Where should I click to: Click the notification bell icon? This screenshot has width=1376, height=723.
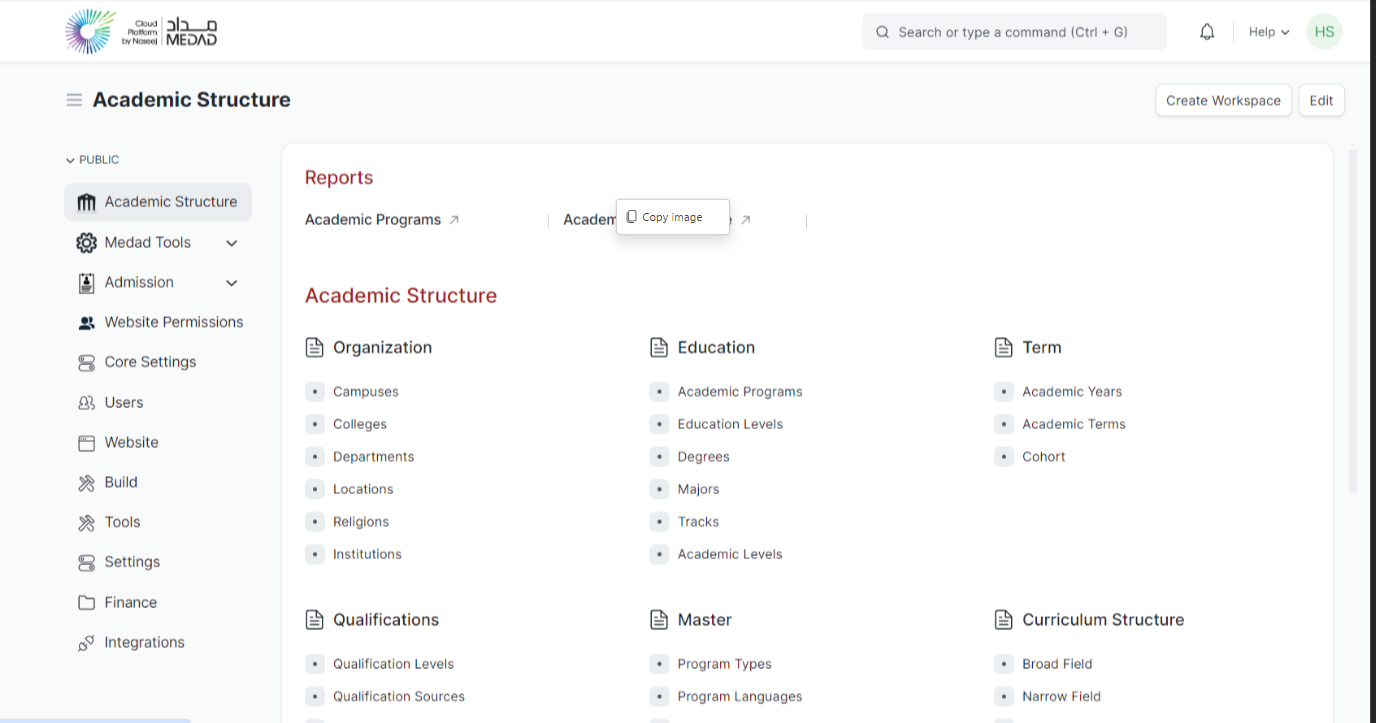(1207, 31)
